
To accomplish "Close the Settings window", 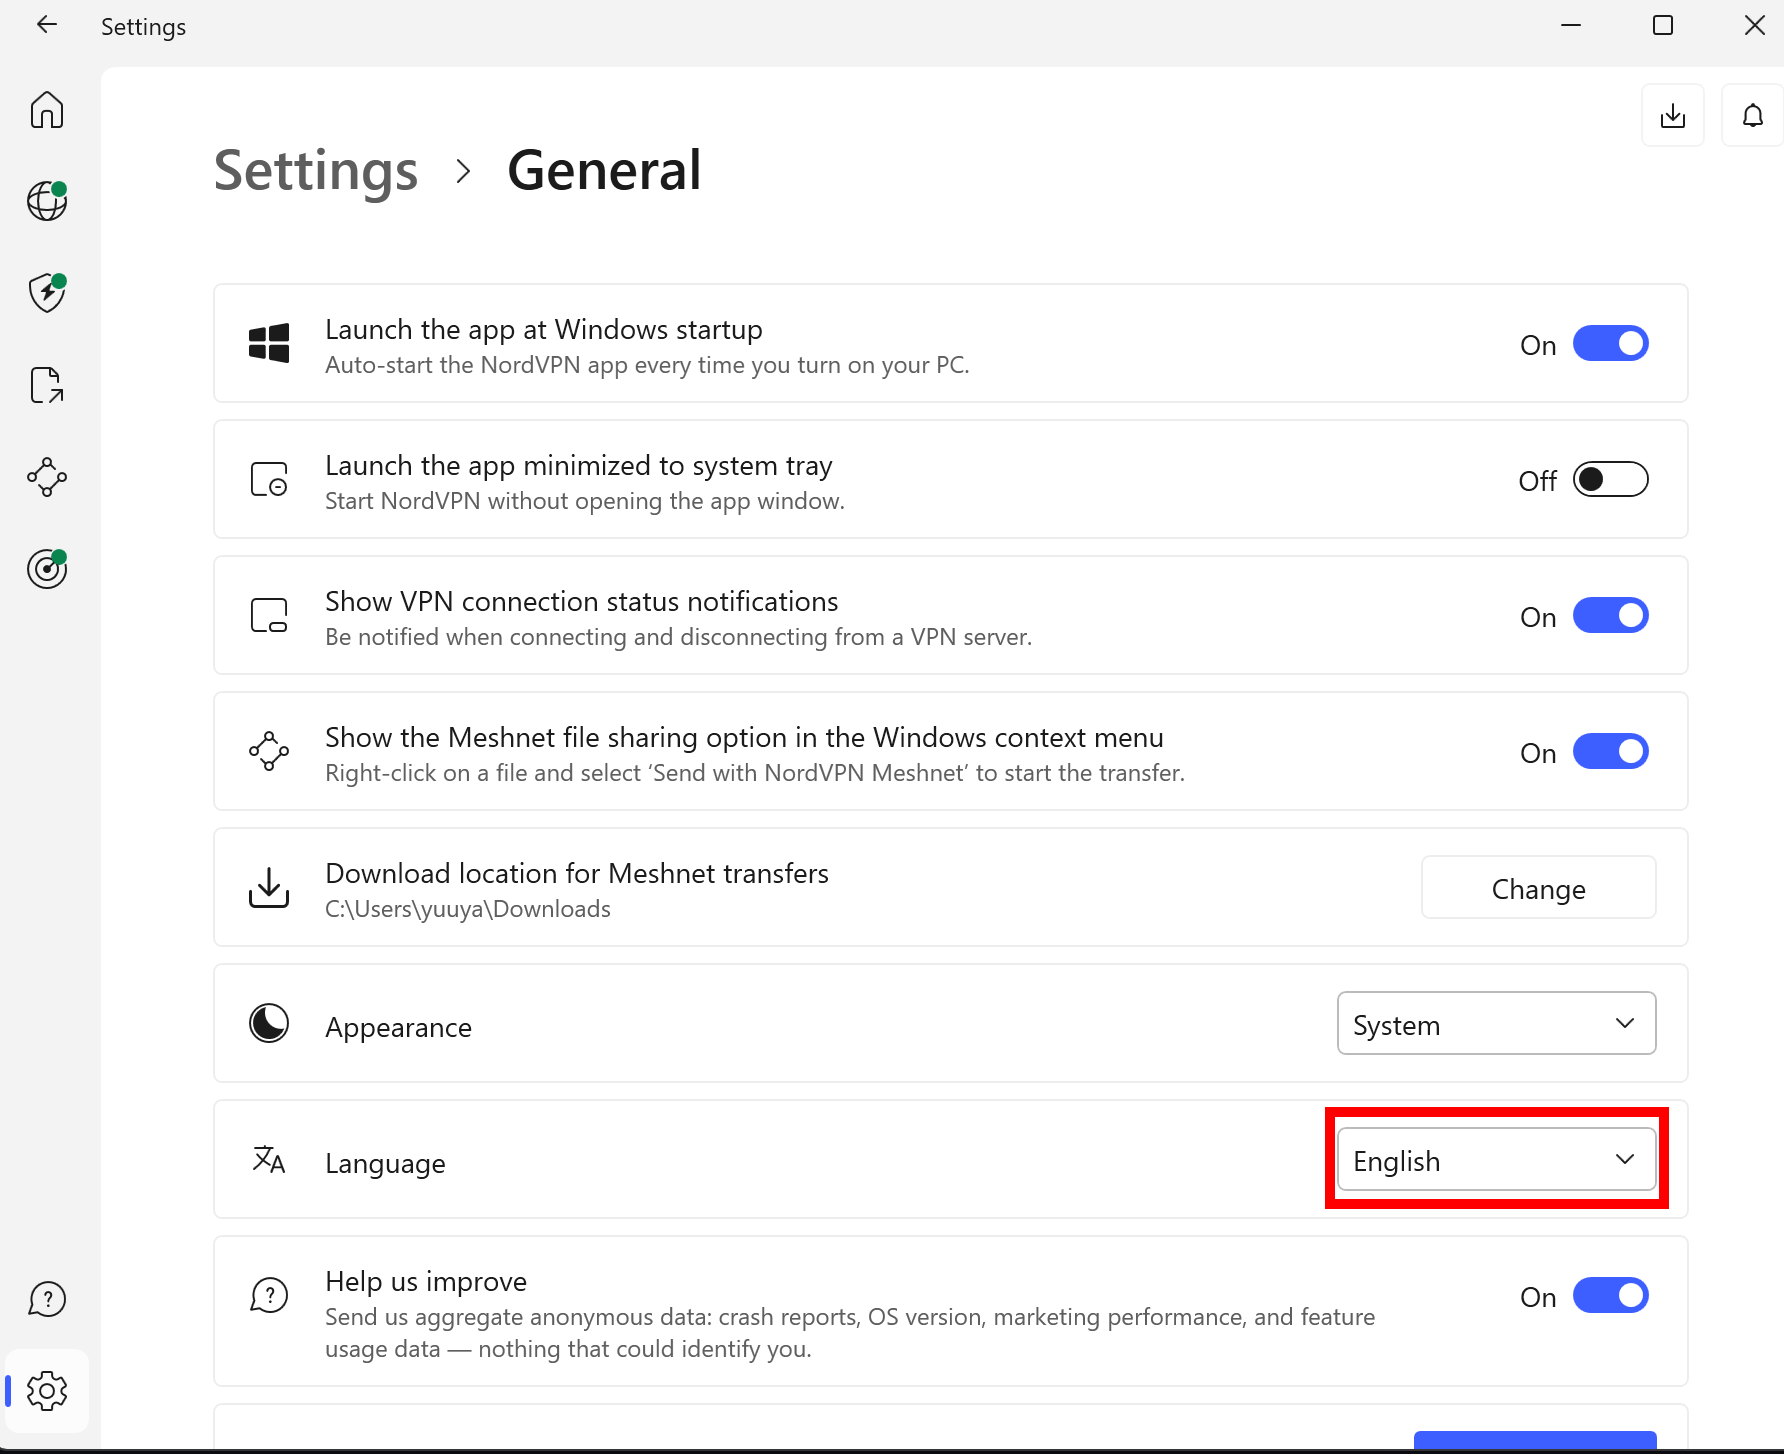I will [x=1755, y=25].
